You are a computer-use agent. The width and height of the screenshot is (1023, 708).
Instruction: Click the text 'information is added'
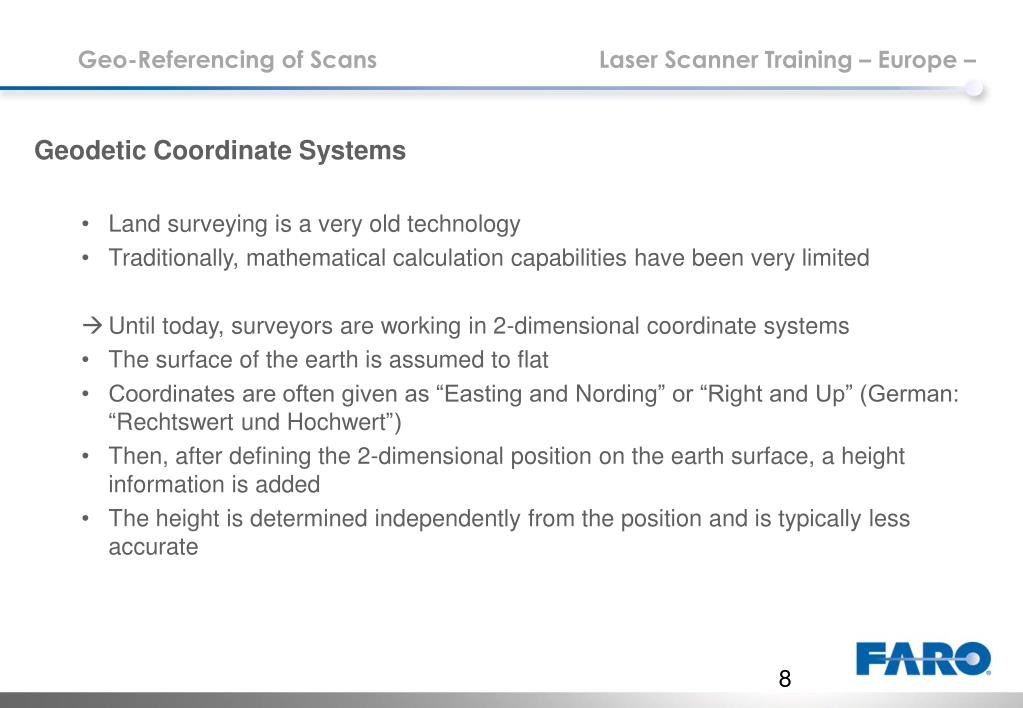pyautogui.click(x=214, y=485)
